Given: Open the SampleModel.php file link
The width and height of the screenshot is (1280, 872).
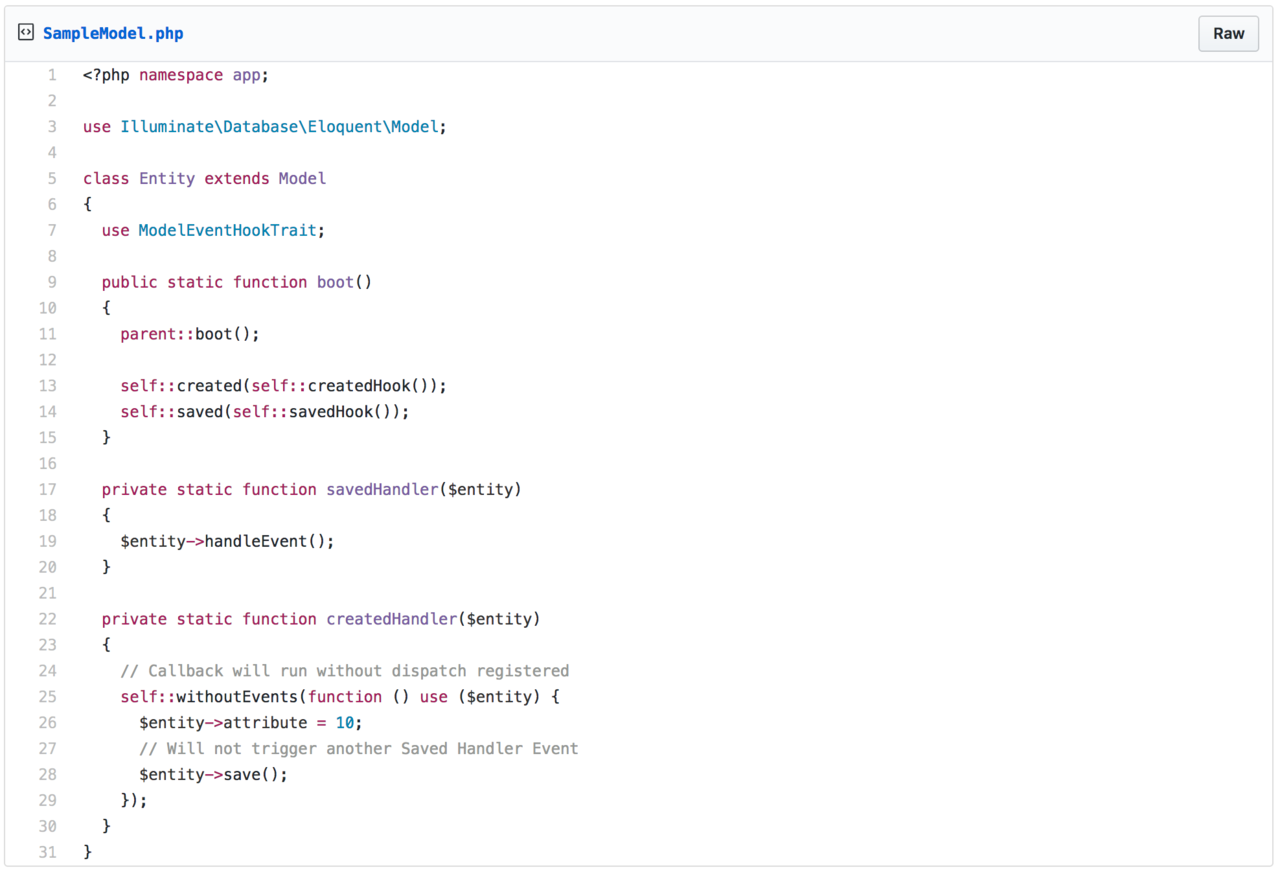Looking at the screenshot, I should pos(113,33).
